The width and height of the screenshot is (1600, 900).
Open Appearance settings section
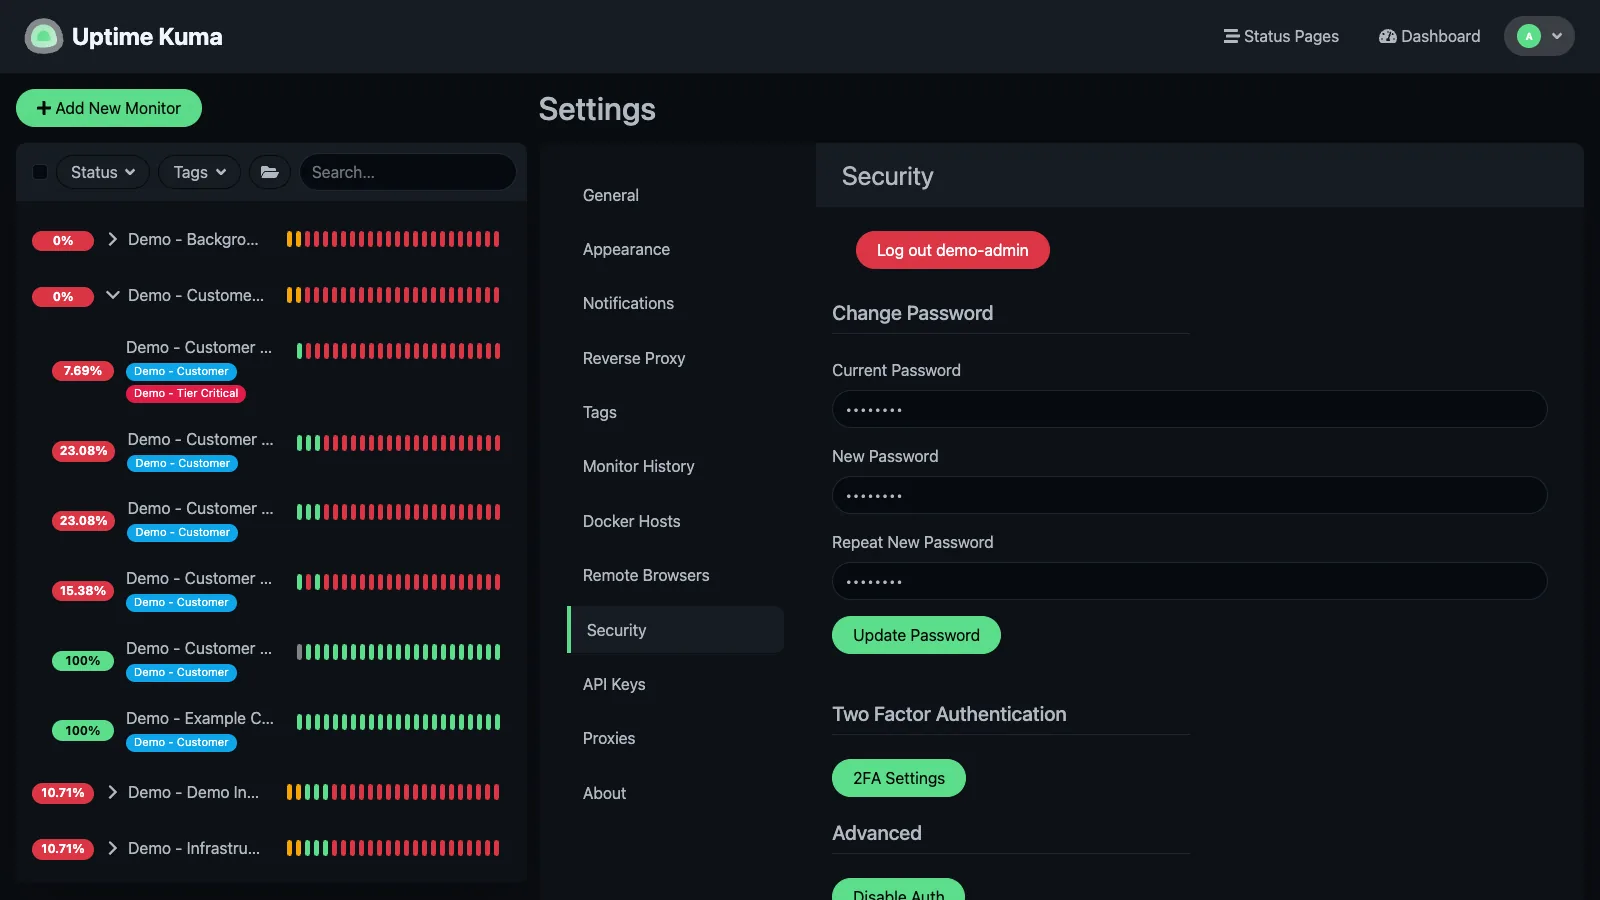tap(675, 249)
